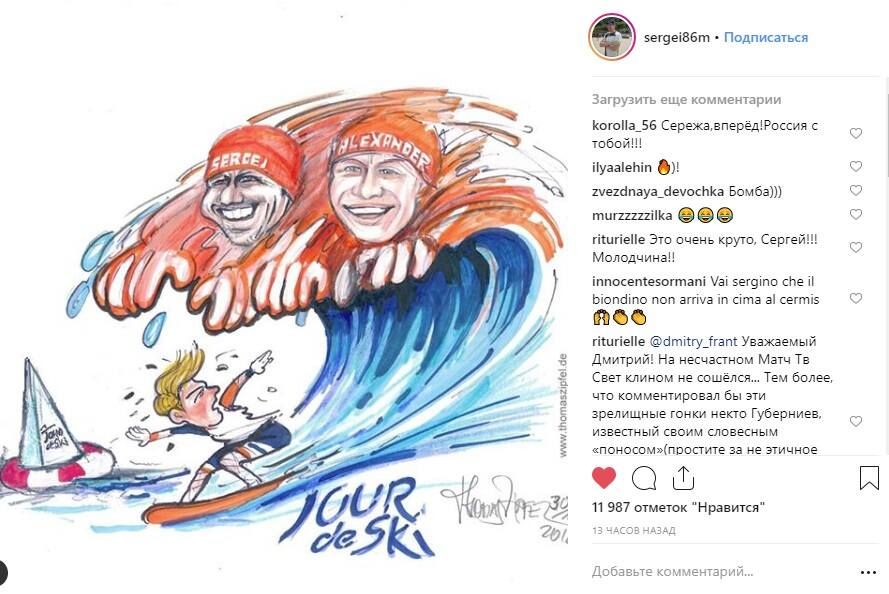Like murzzzzzilka's comment heart
This screenshot has width=889, height=594.
[856, 214]
